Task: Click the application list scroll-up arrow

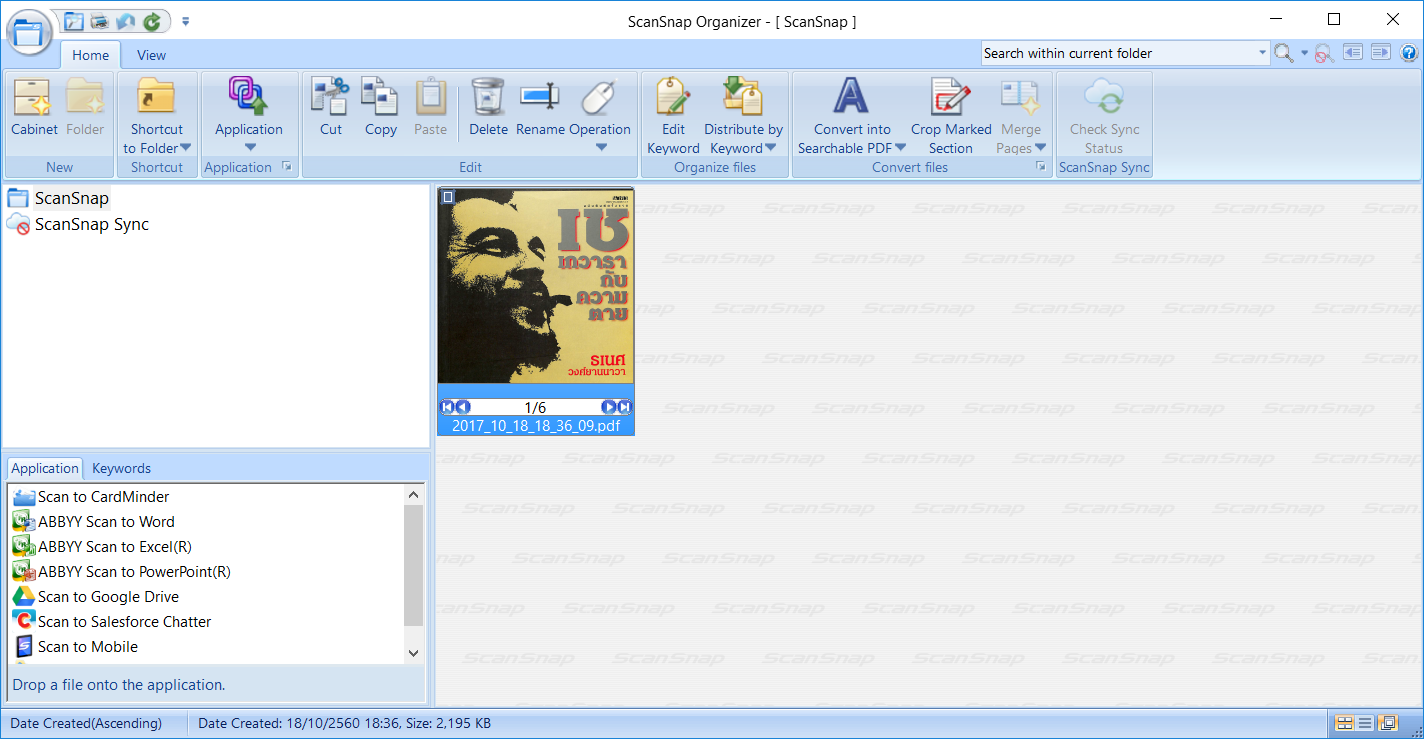Action: coord(414,494)
